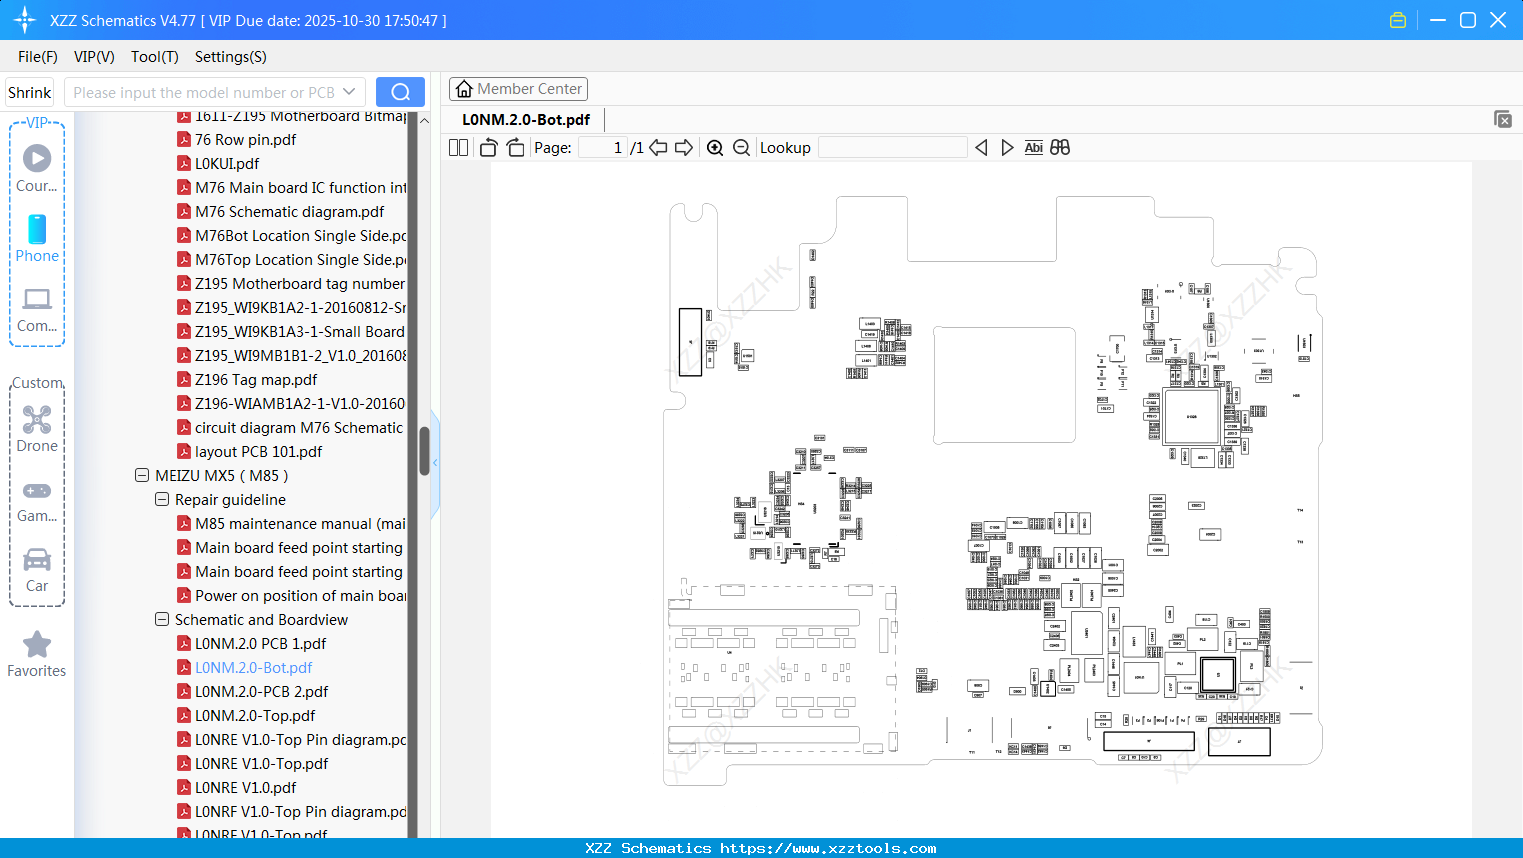This screenshot has height=858, width=1523.
Task: Open layout PCB 101.pdf
Action: coord(258,452)
